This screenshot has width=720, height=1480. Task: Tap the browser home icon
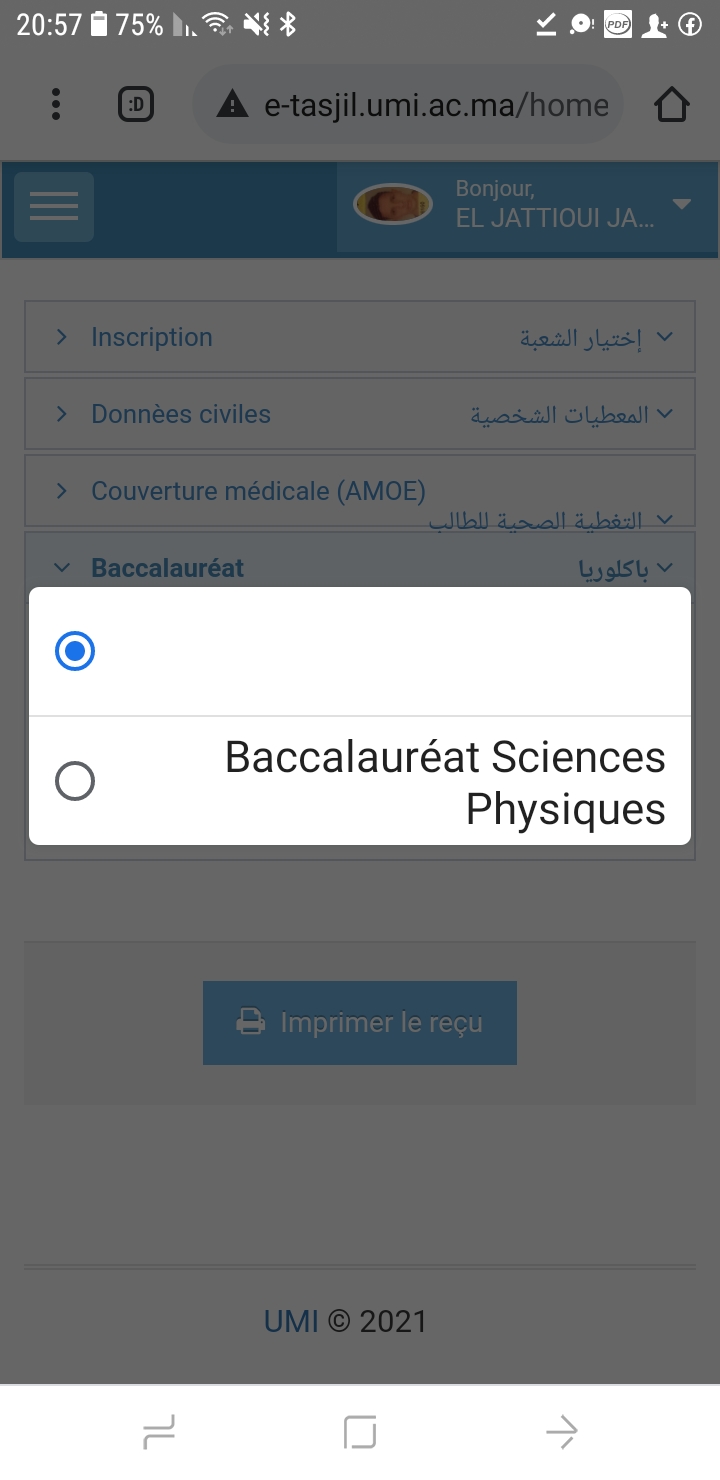(x=672, y=105)
